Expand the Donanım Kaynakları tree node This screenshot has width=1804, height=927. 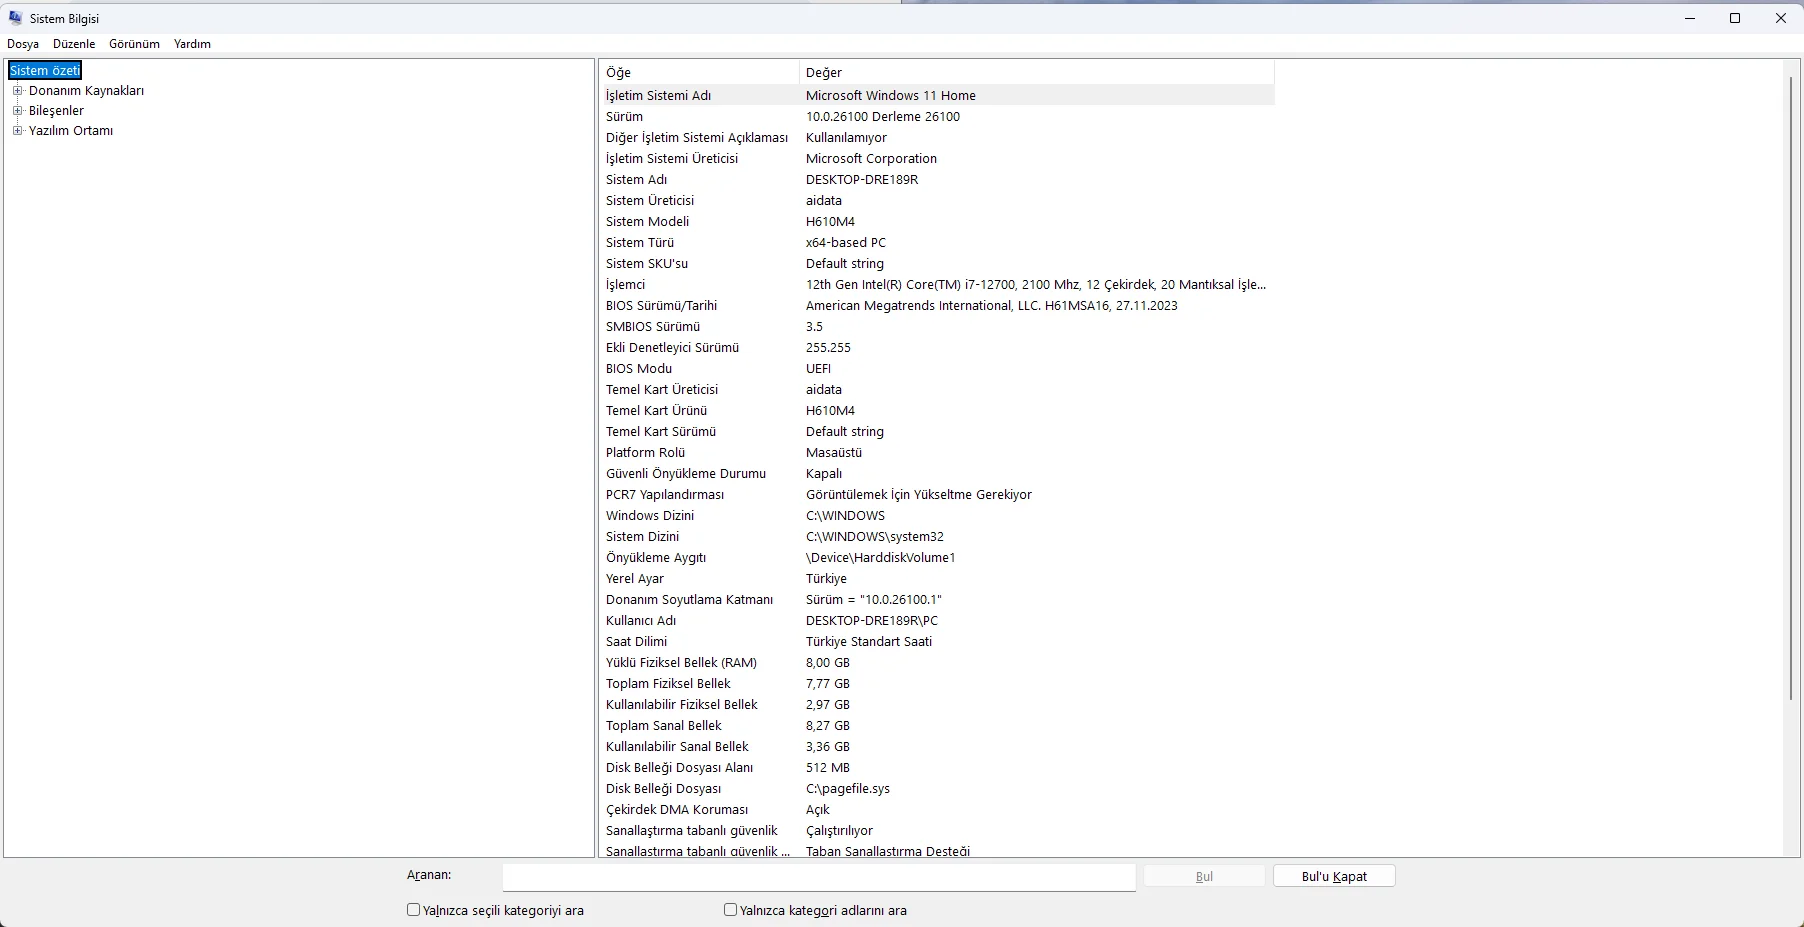tap(17, 90)
